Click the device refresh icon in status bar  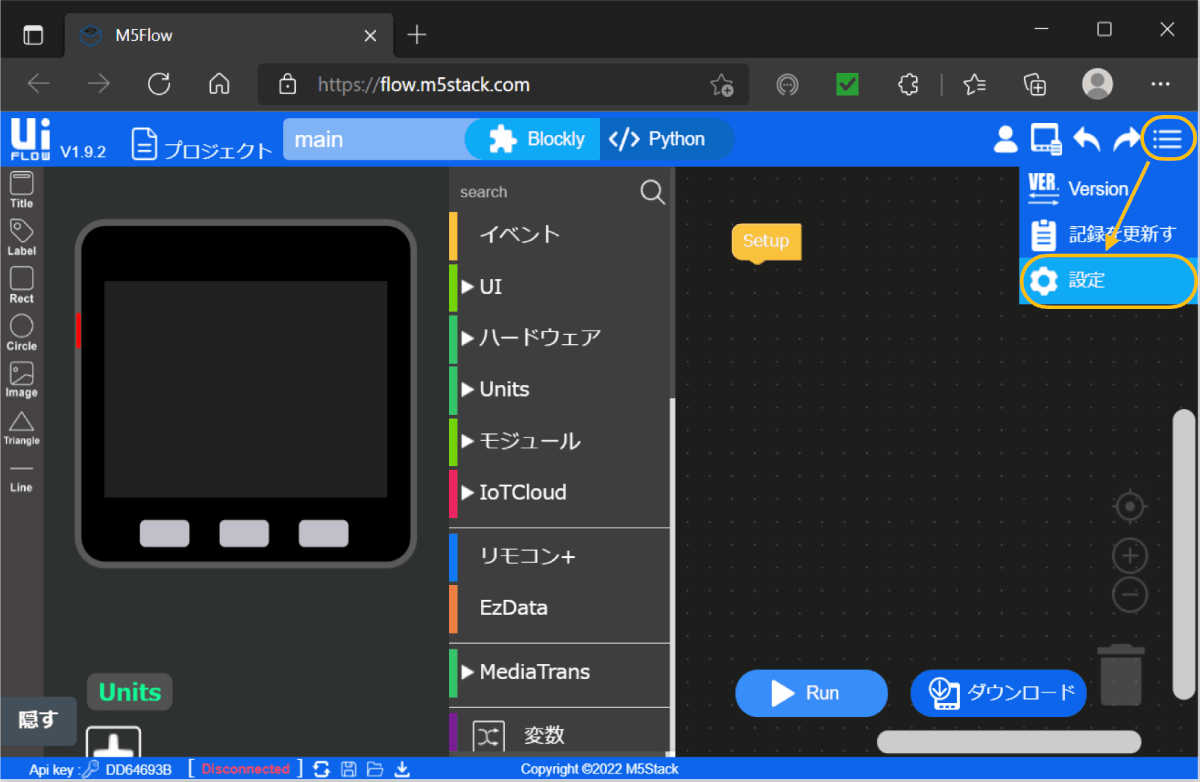321,768
